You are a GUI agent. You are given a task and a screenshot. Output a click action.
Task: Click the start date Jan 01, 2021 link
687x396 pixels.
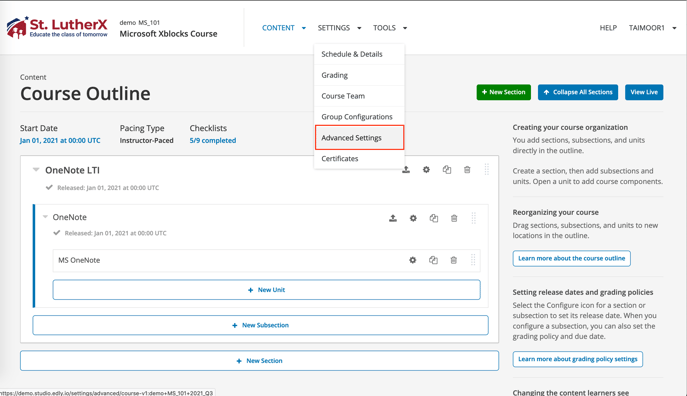pos(60,141)
